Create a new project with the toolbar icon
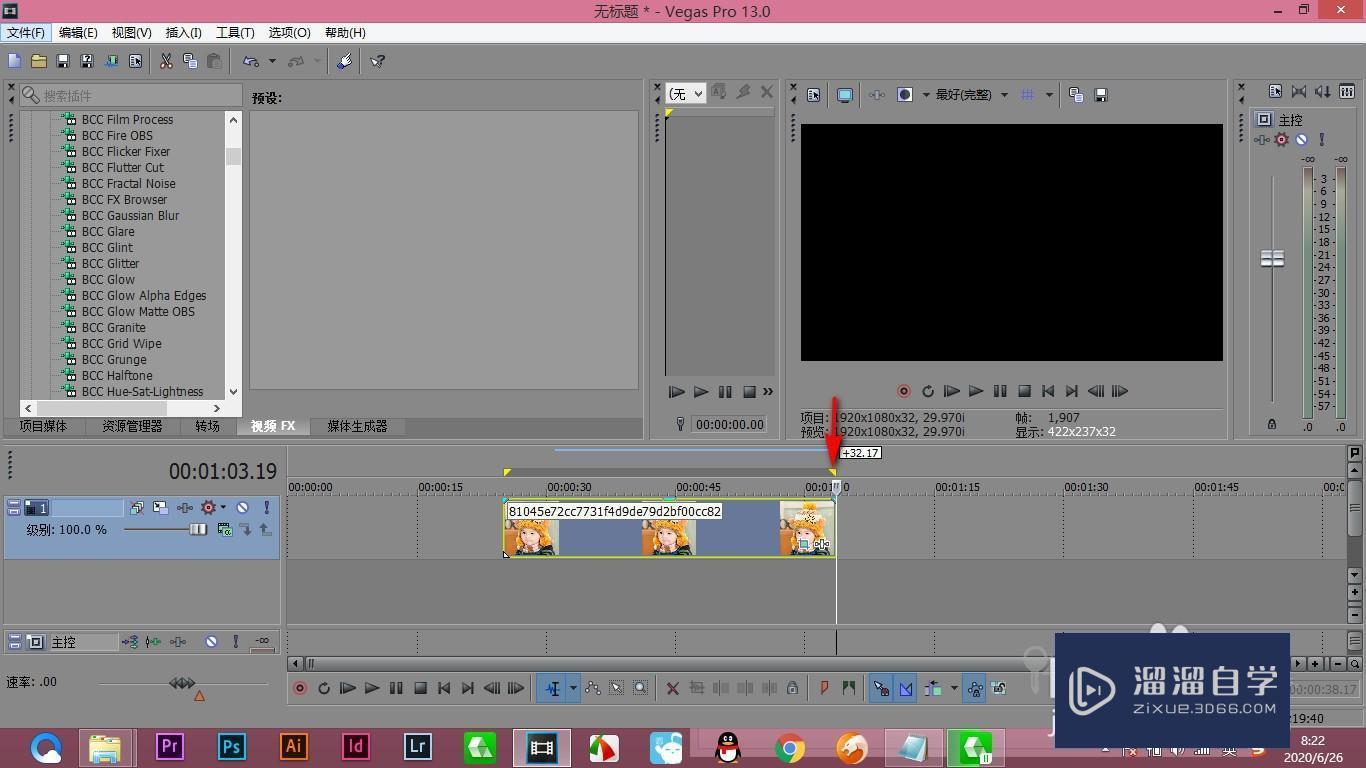This screenshot has height=768, width=1366. (x=15, y=61)
